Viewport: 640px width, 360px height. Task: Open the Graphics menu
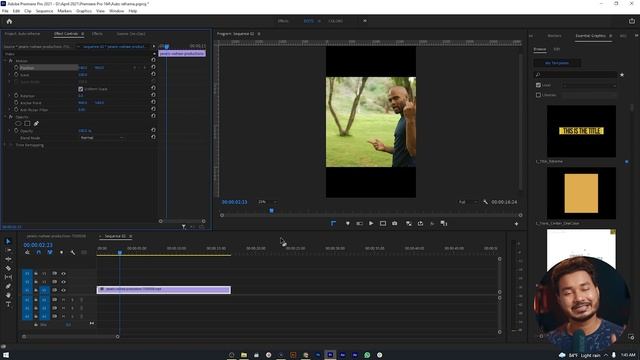pyautogui.click(x=84, y=11)
